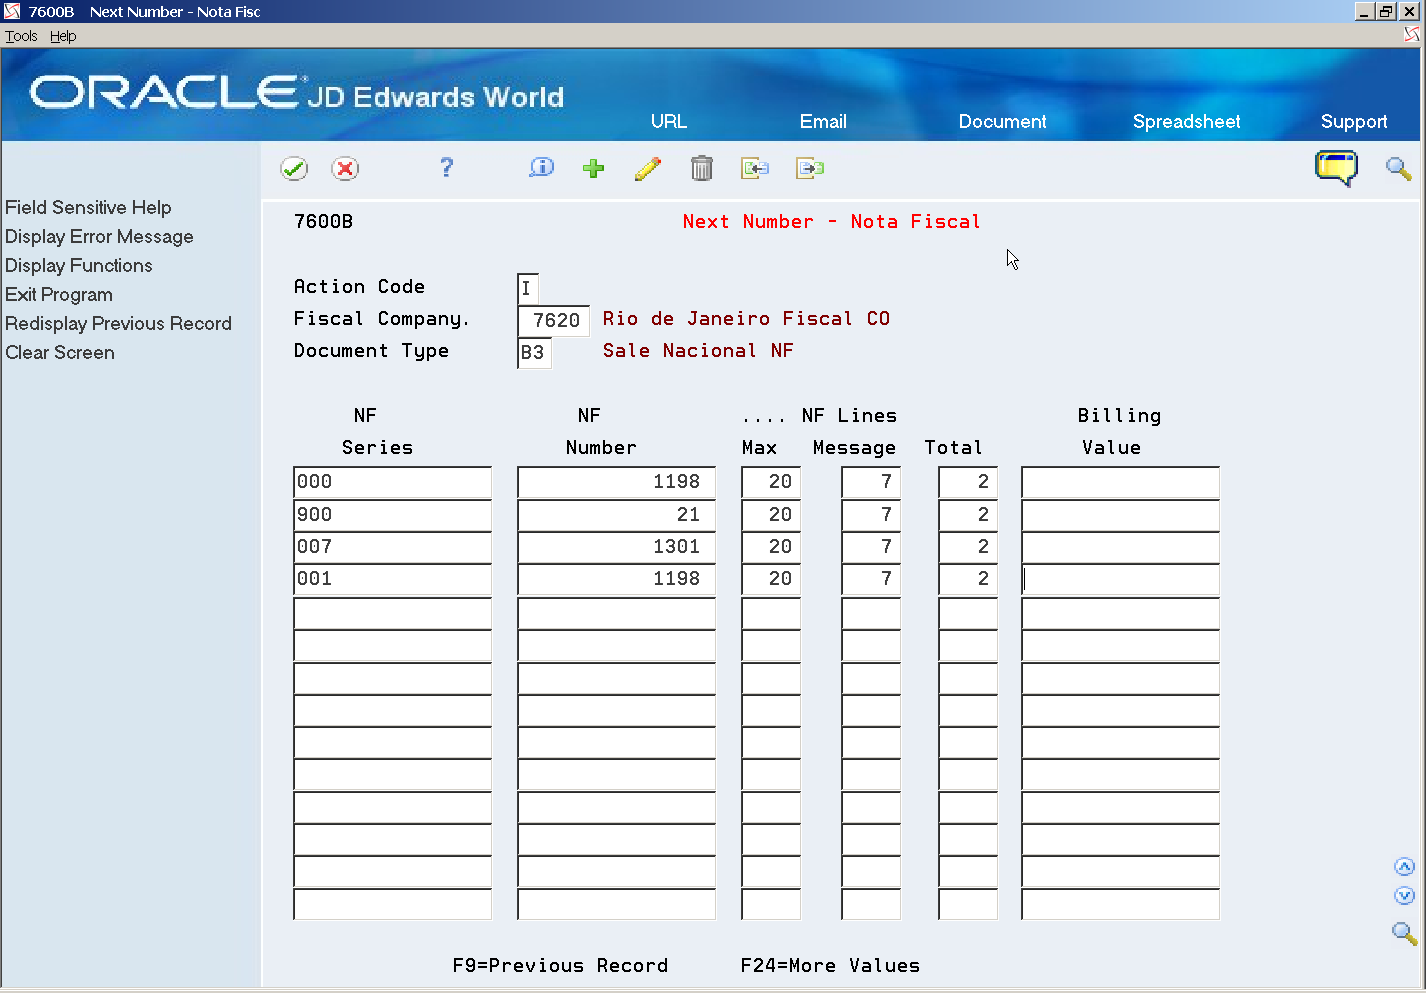This screenshot has width=1426, height=993.
Task: Open the yellow message bubble icon
Action: pyautogui.click(x=1336, y=168)
